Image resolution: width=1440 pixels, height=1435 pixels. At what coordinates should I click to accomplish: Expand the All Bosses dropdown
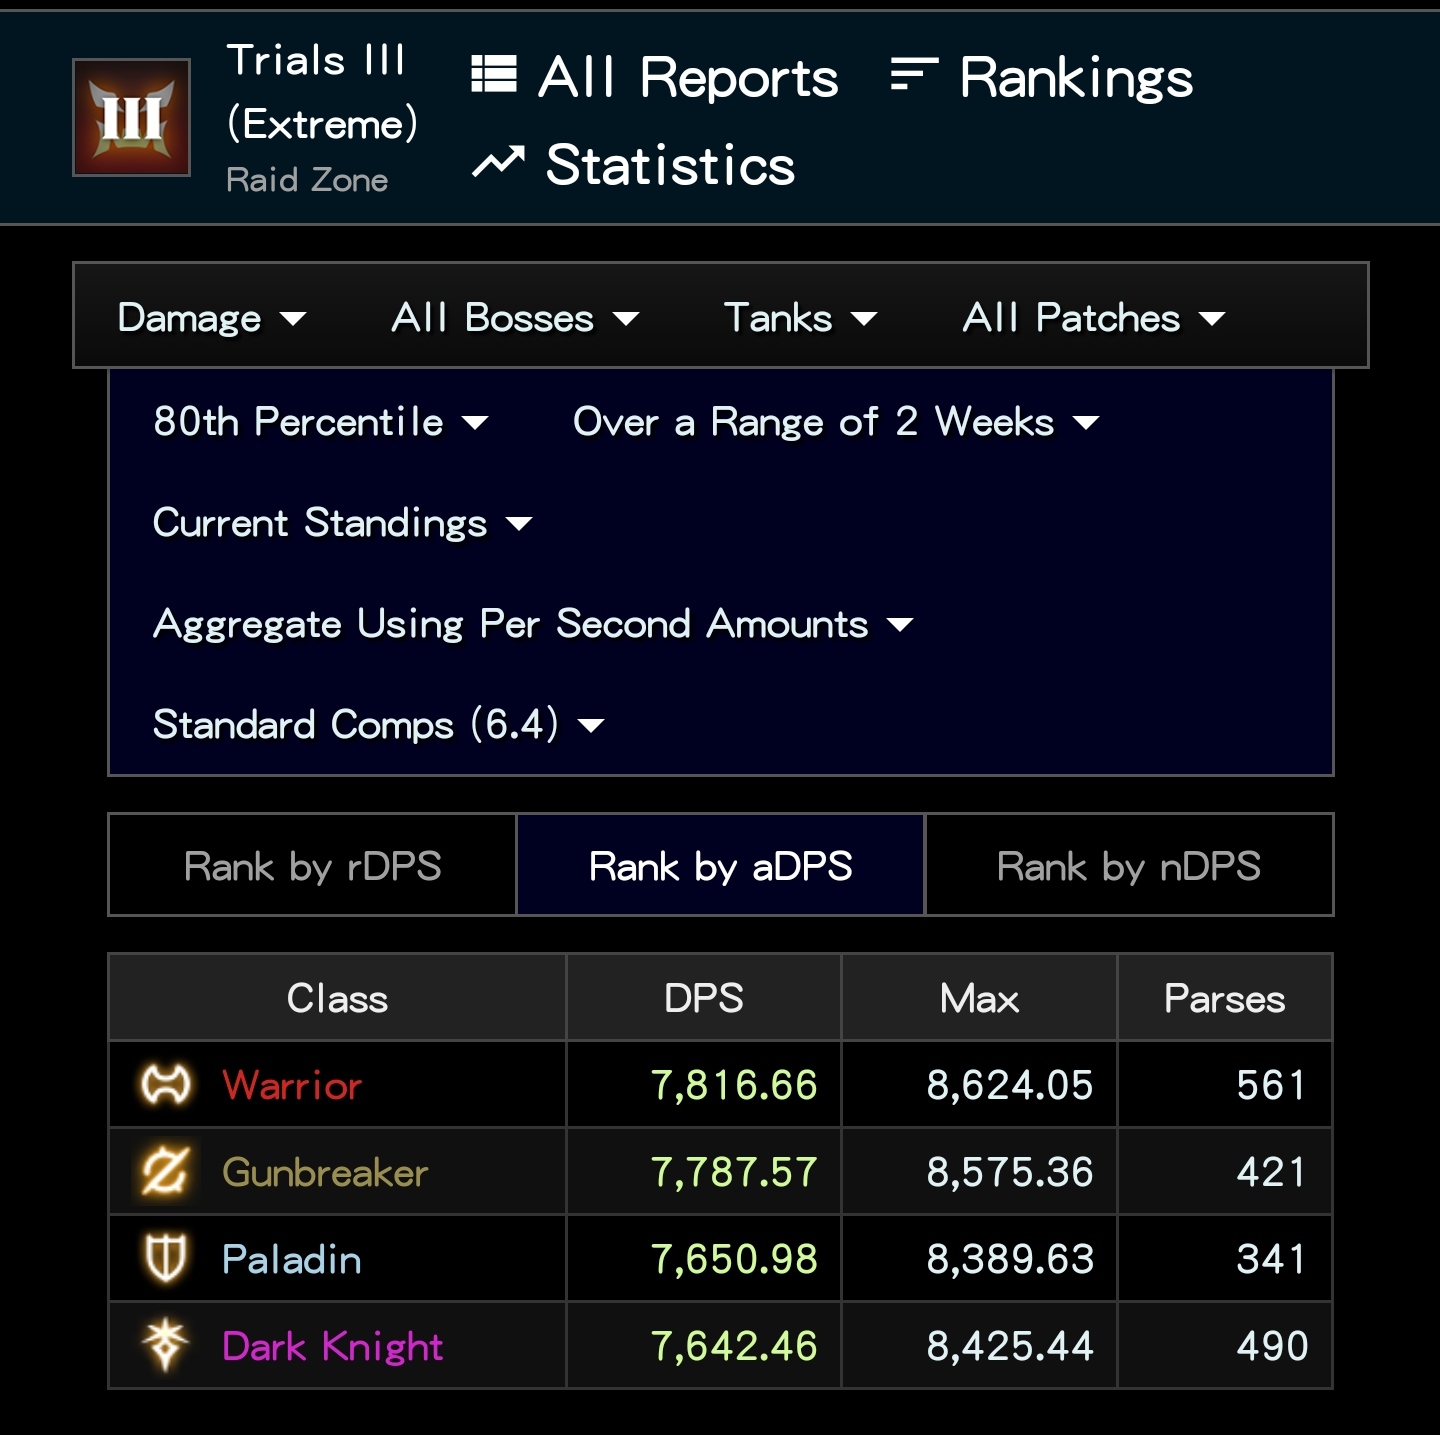click(x=514, y=318)
